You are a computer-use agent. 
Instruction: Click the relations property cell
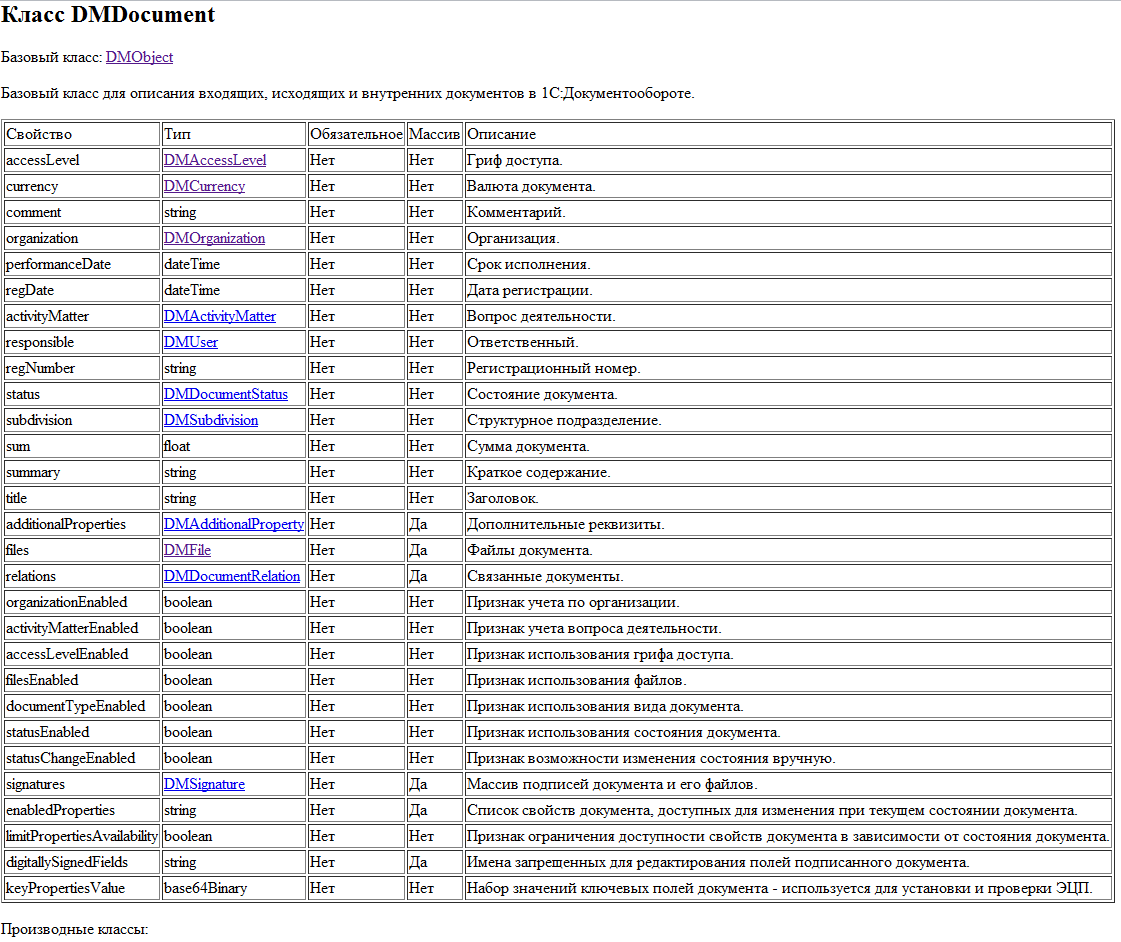tap(82, 576)
